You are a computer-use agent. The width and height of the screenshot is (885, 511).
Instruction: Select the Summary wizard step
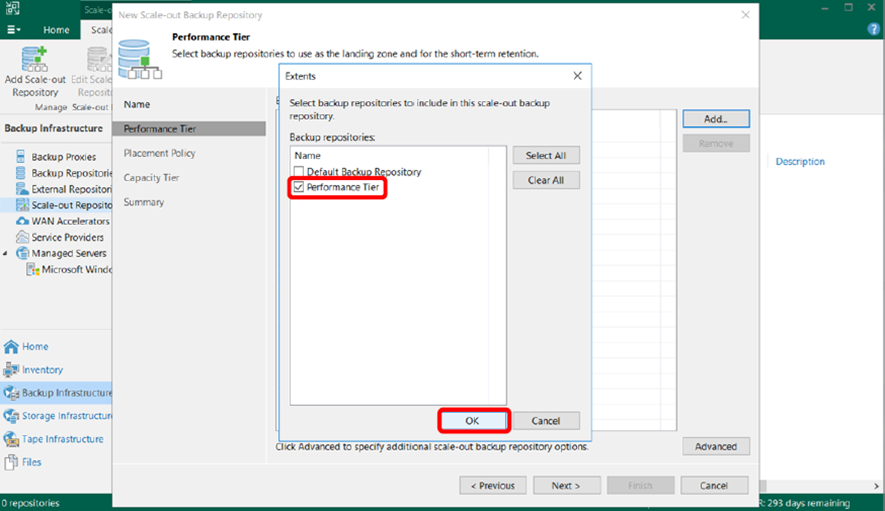click(144, 202)
